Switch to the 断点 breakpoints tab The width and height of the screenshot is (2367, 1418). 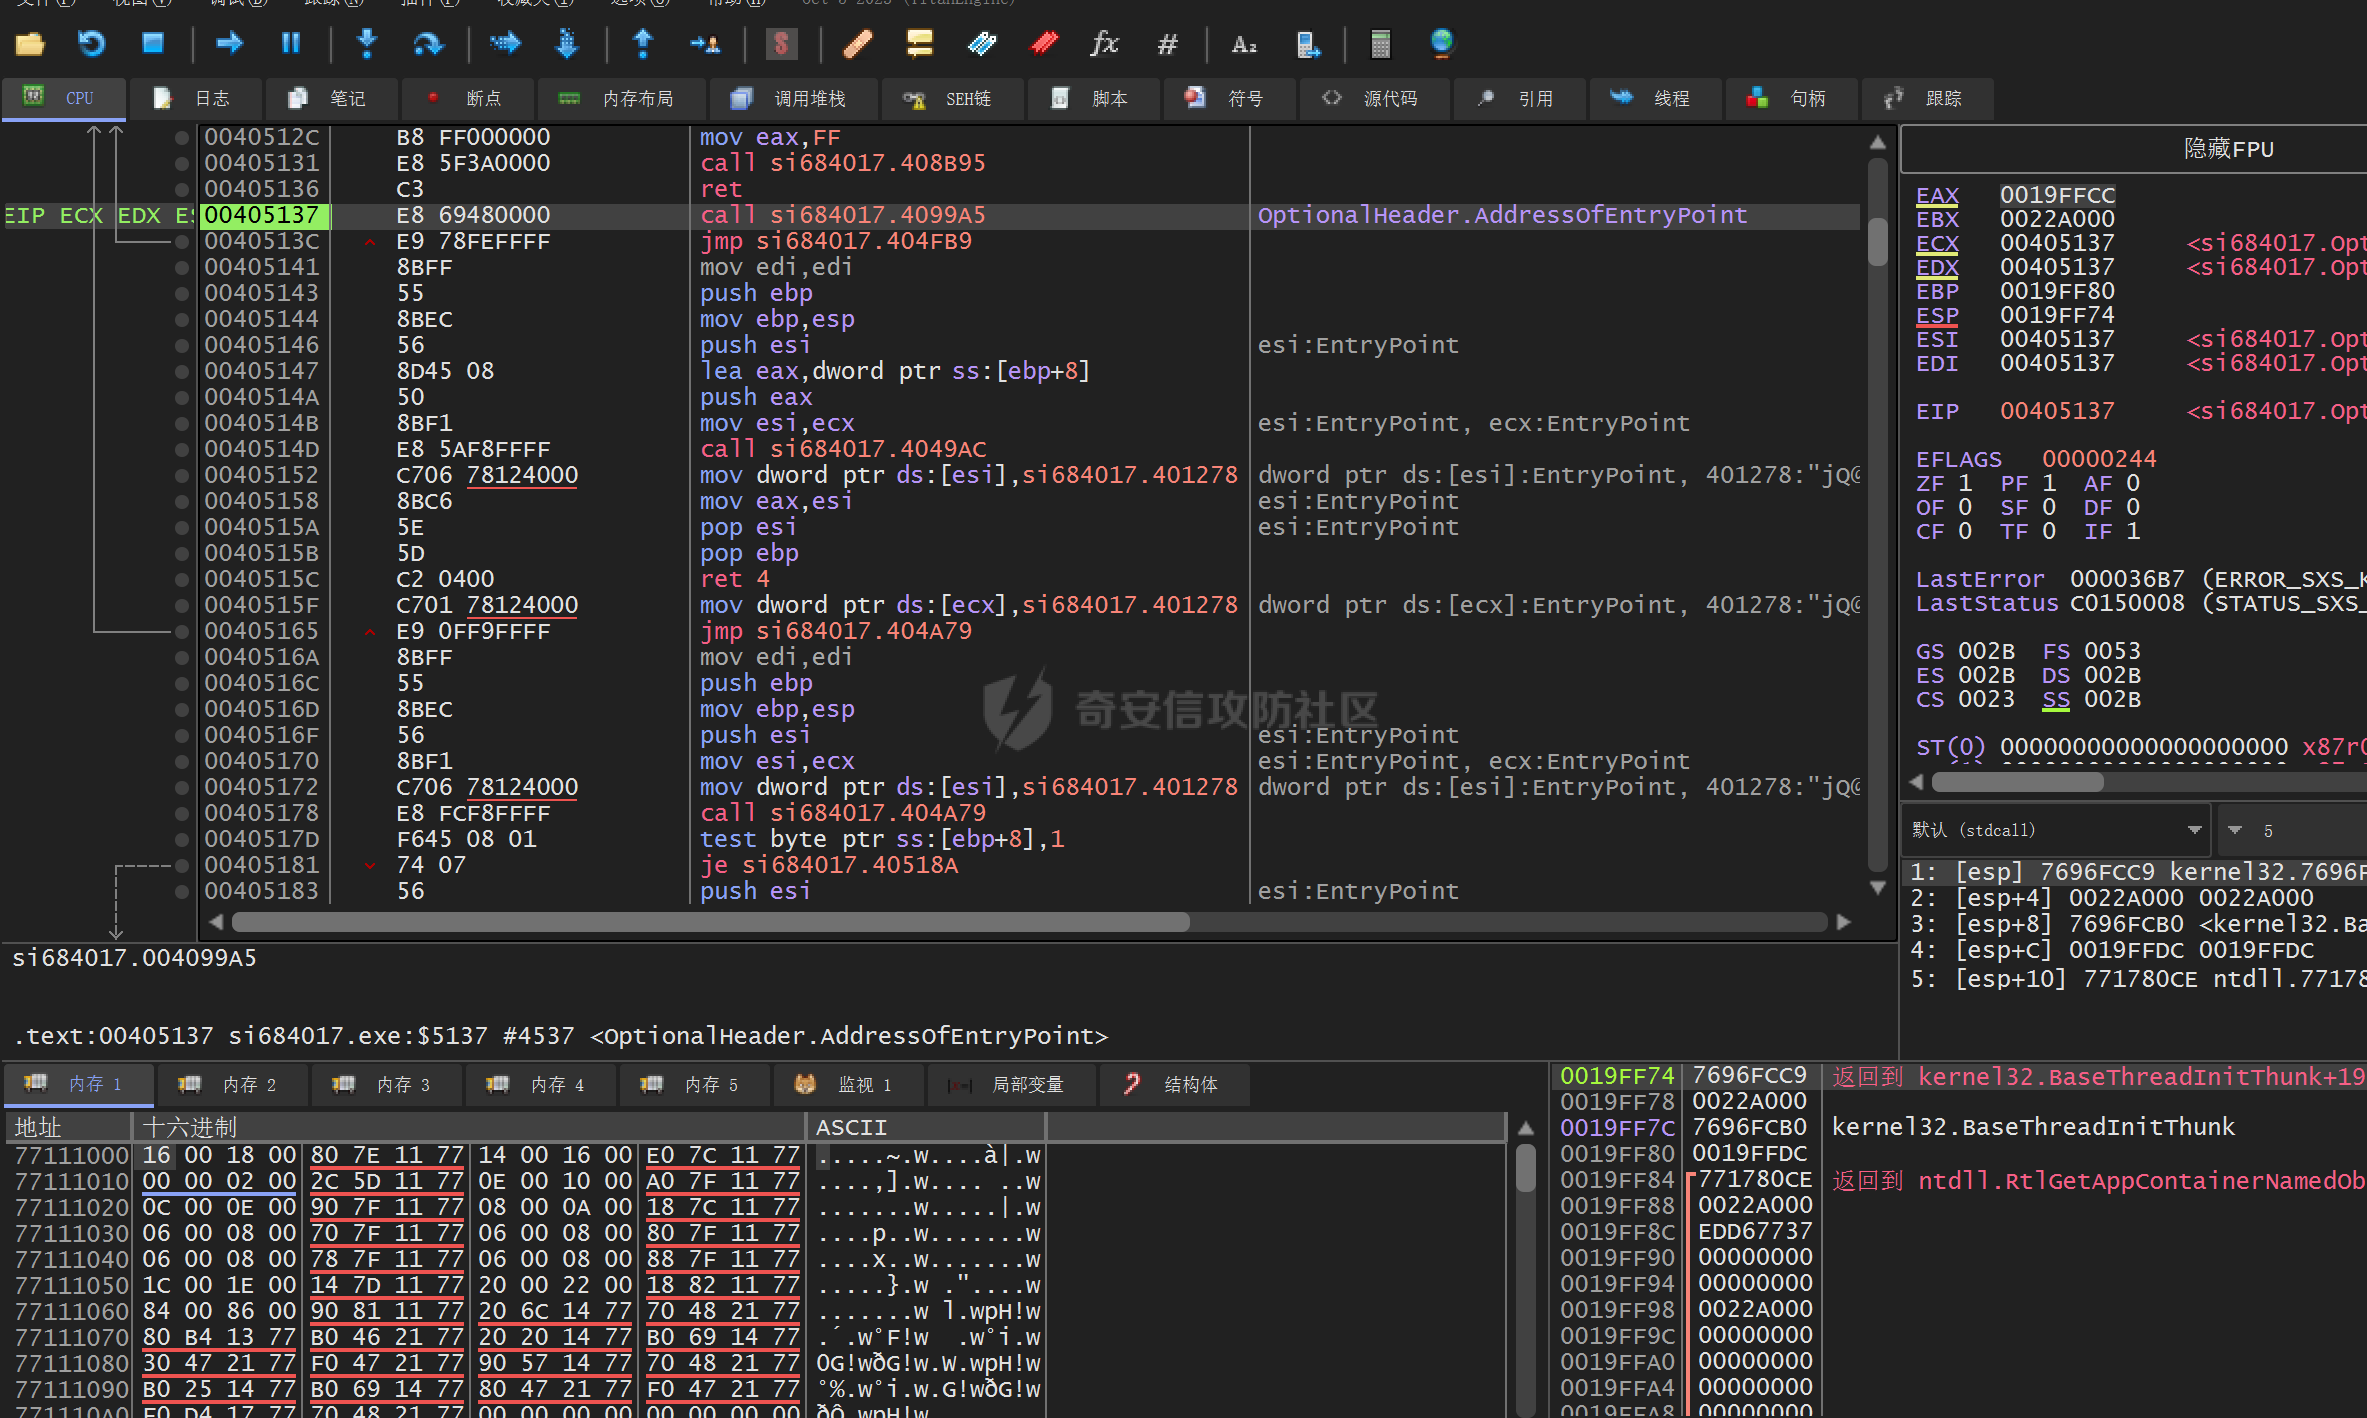[x=468, y=98]
